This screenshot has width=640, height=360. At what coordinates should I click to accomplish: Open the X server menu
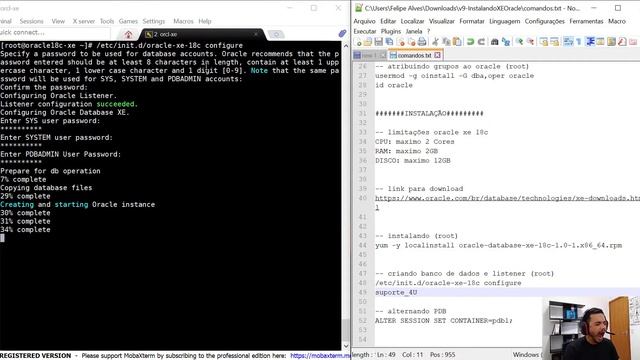(83, 21)
